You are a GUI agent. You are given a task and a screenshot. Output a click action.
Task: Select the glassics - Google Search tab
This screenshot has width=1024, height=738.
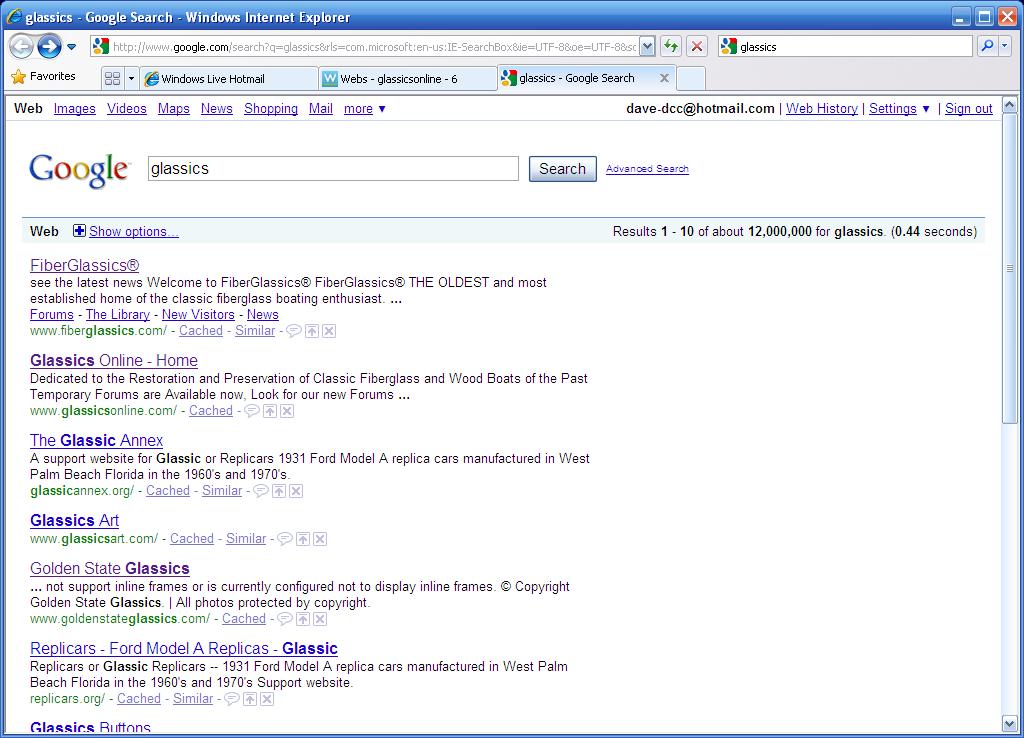point(578,78)
